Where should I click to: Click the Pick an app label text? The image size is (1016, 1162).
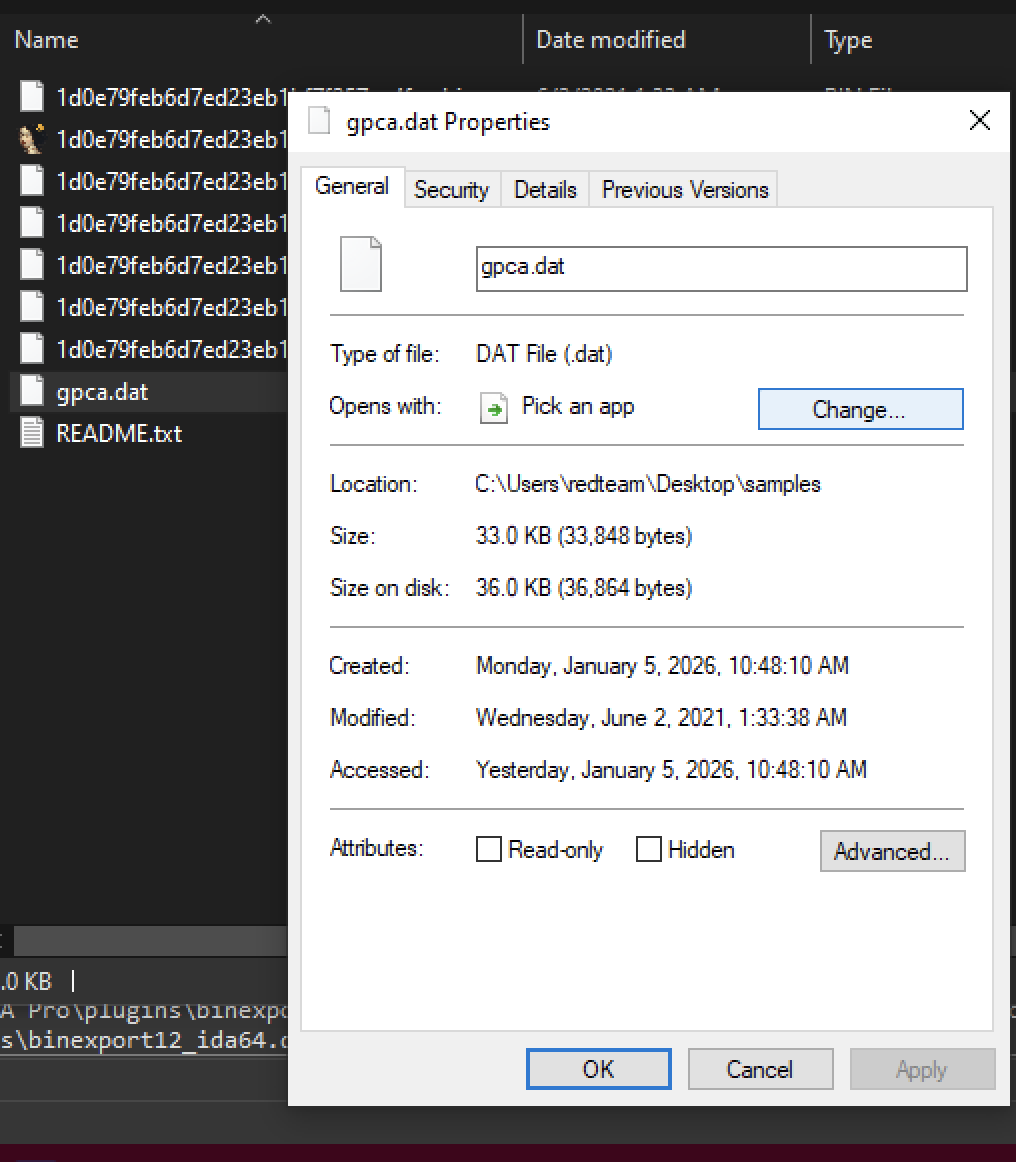click(578, 406)
